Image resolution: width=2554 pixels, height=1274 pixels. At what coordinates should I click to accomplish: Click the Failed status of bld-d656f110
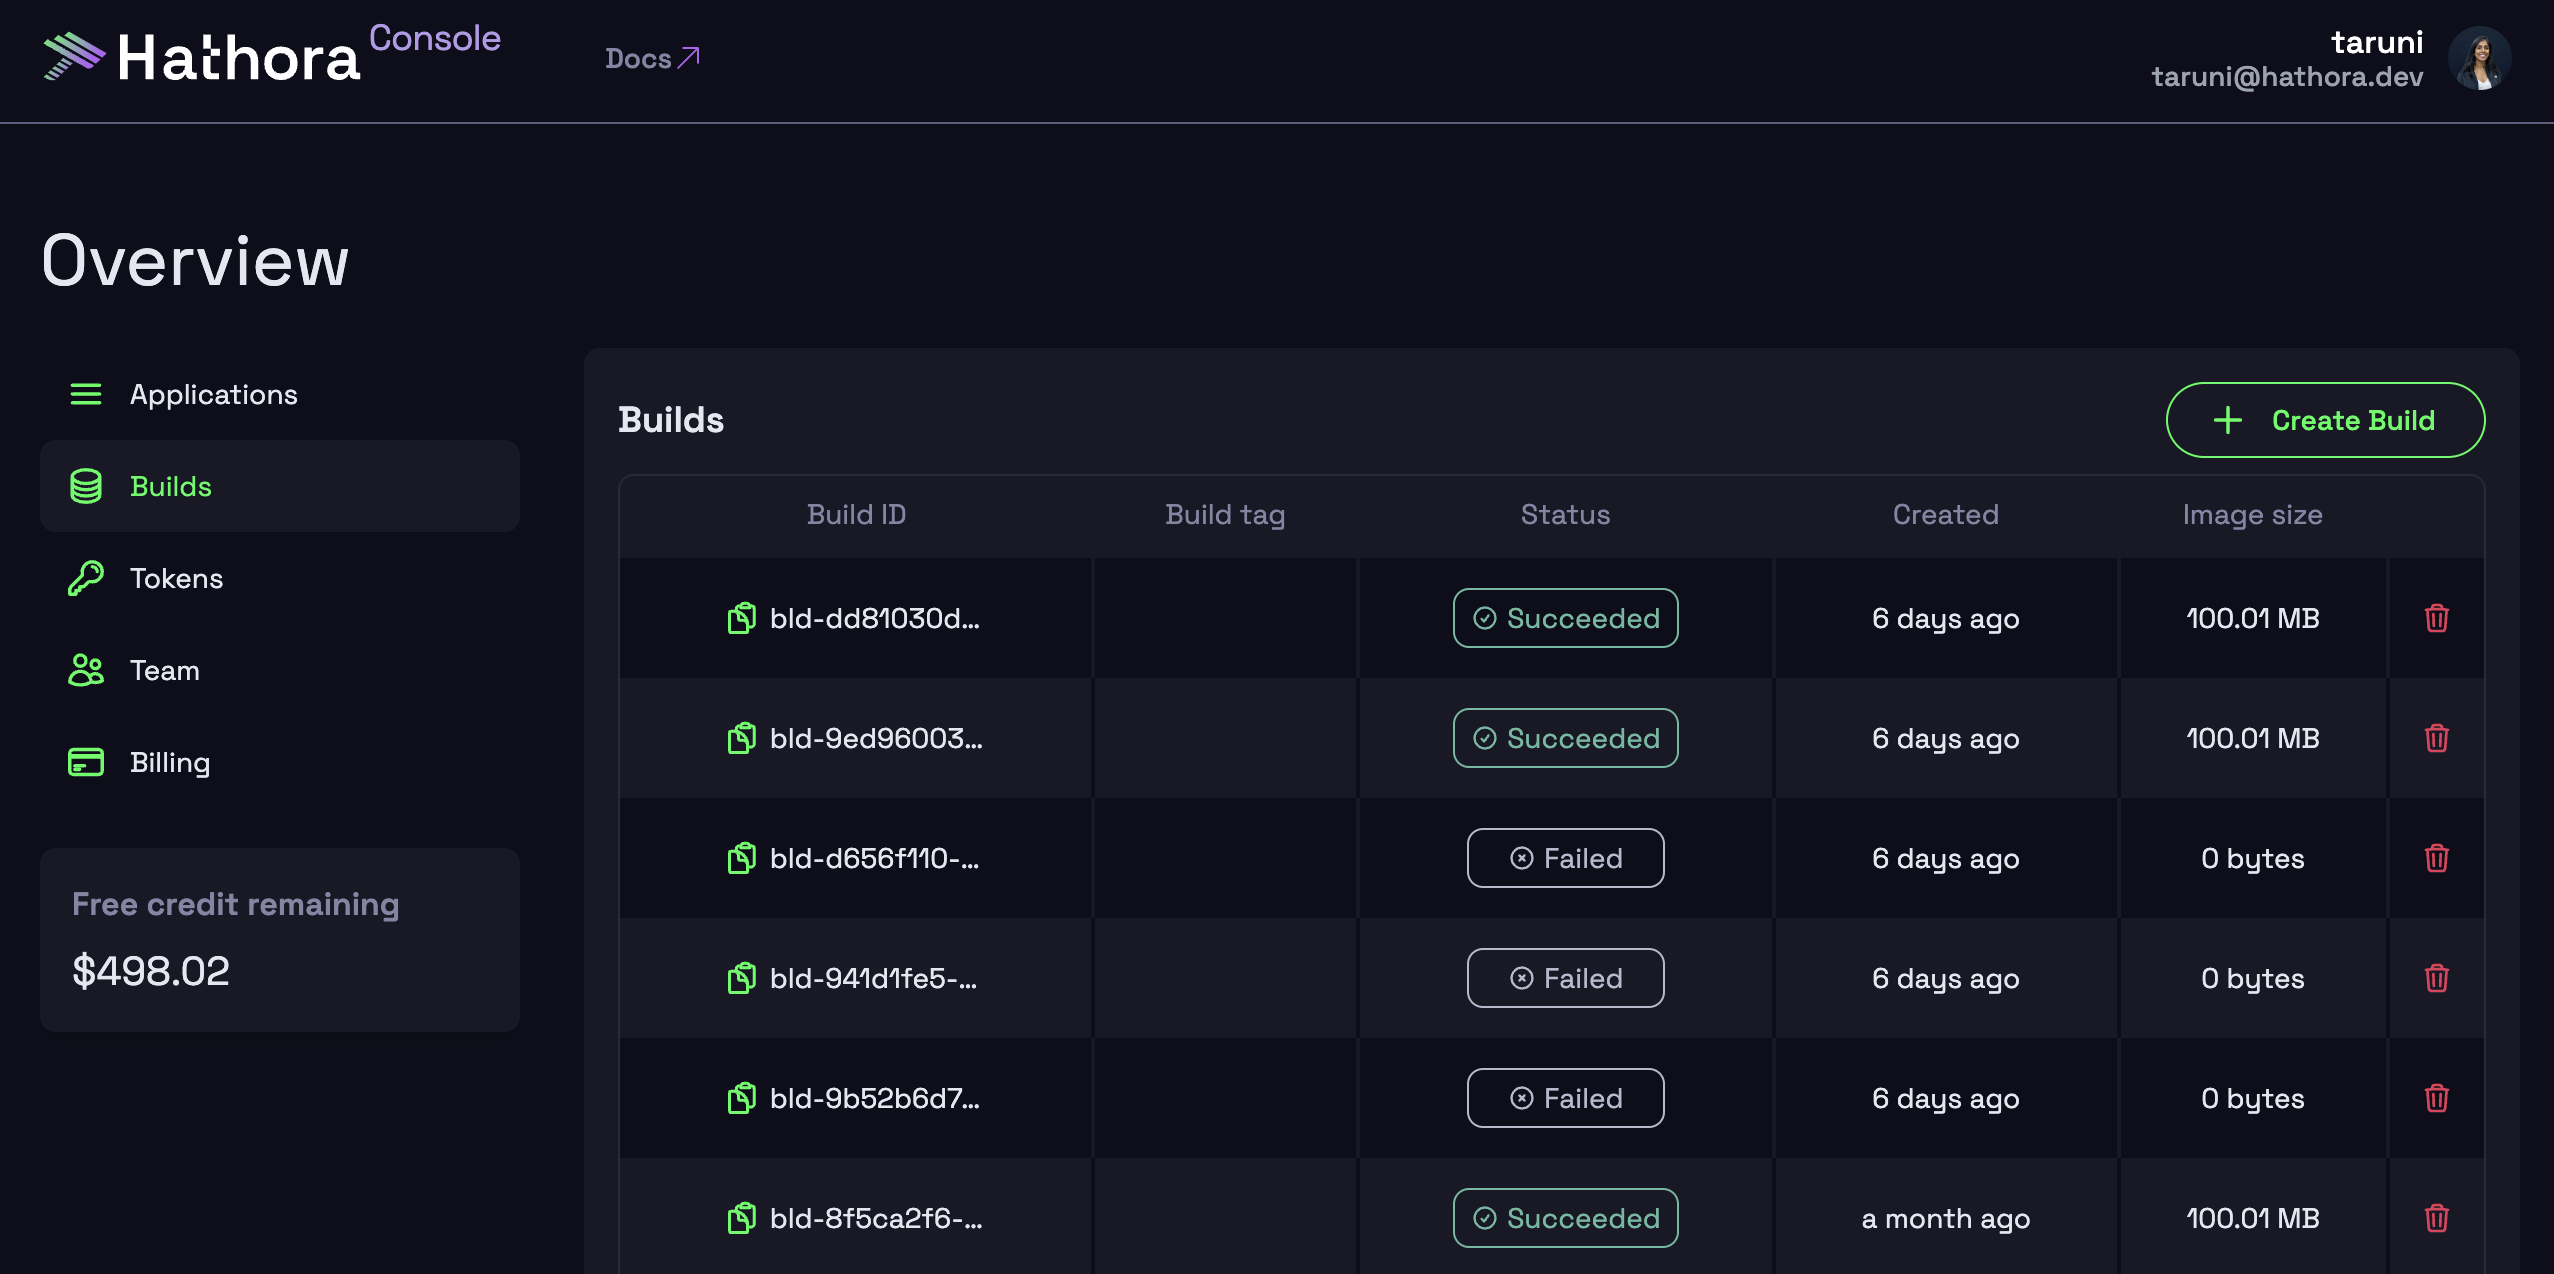(1565, 858)
